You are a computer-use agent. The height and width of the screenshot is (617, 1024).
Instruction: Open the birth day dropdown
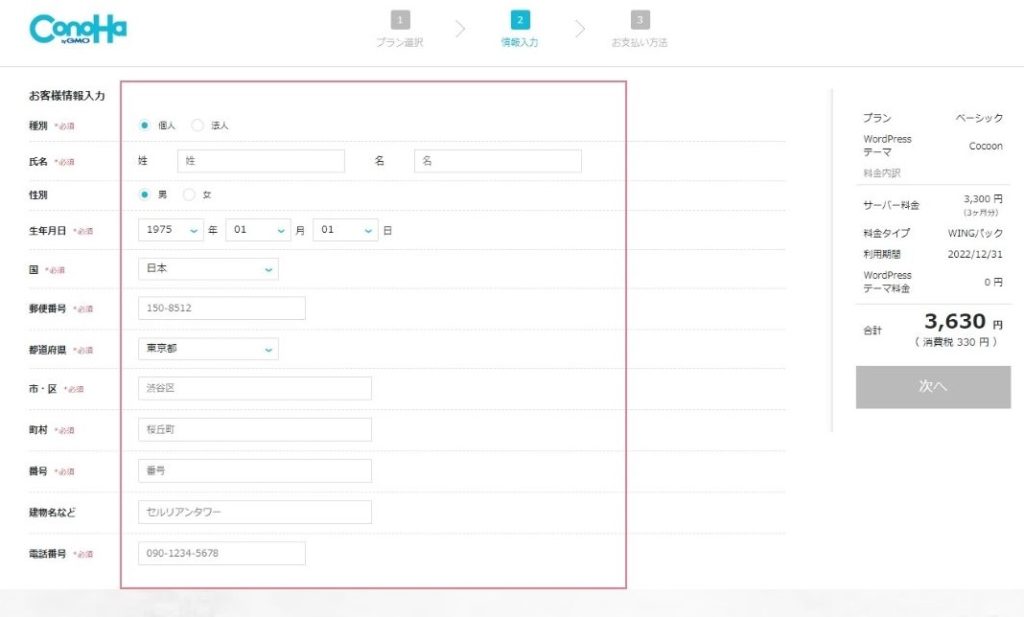345,230
